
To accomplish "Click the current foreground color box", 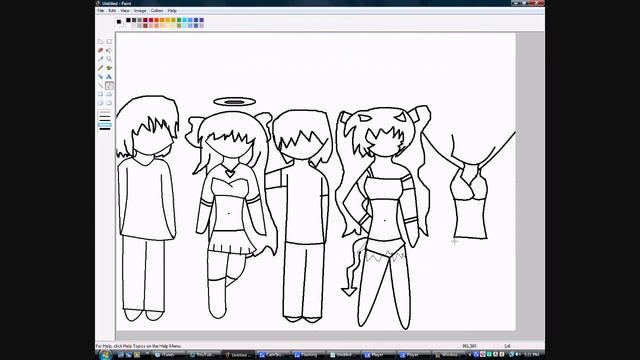I will (x=119, y=22).
